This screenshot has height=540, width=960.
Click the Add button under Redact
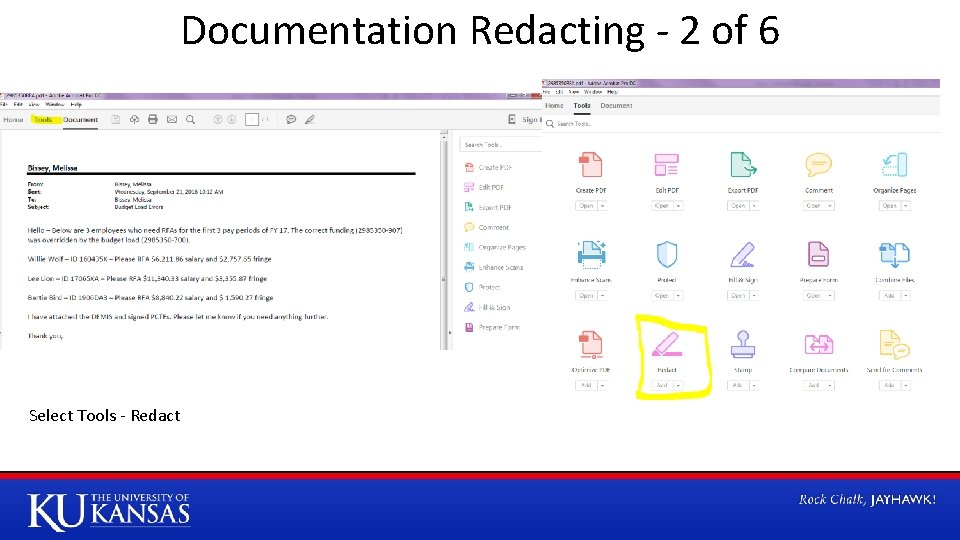[x=662, y=385]
